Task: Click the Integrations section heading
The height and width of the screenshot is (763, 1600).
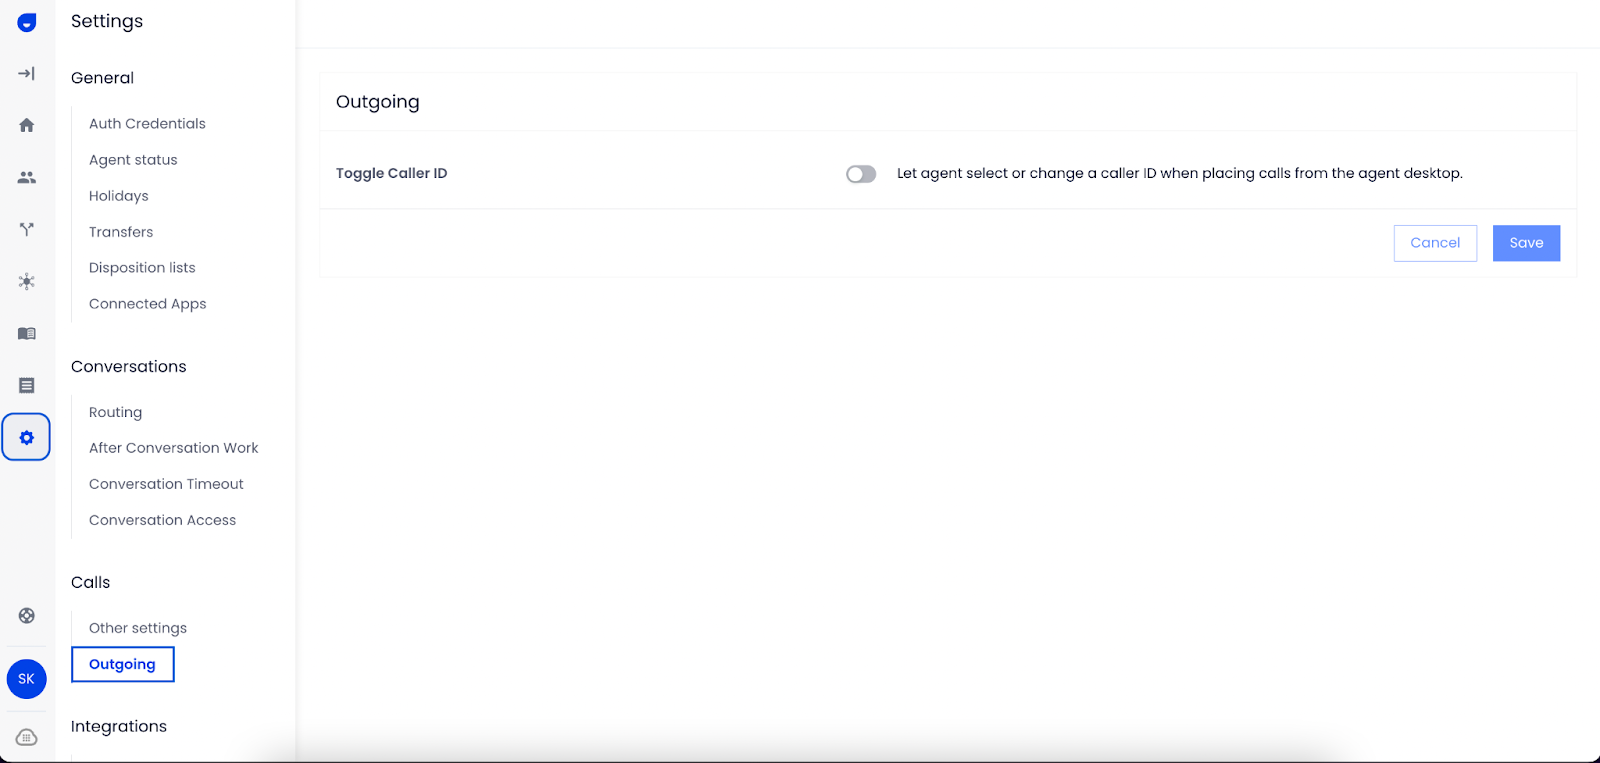Action: [x=119, y=727]
